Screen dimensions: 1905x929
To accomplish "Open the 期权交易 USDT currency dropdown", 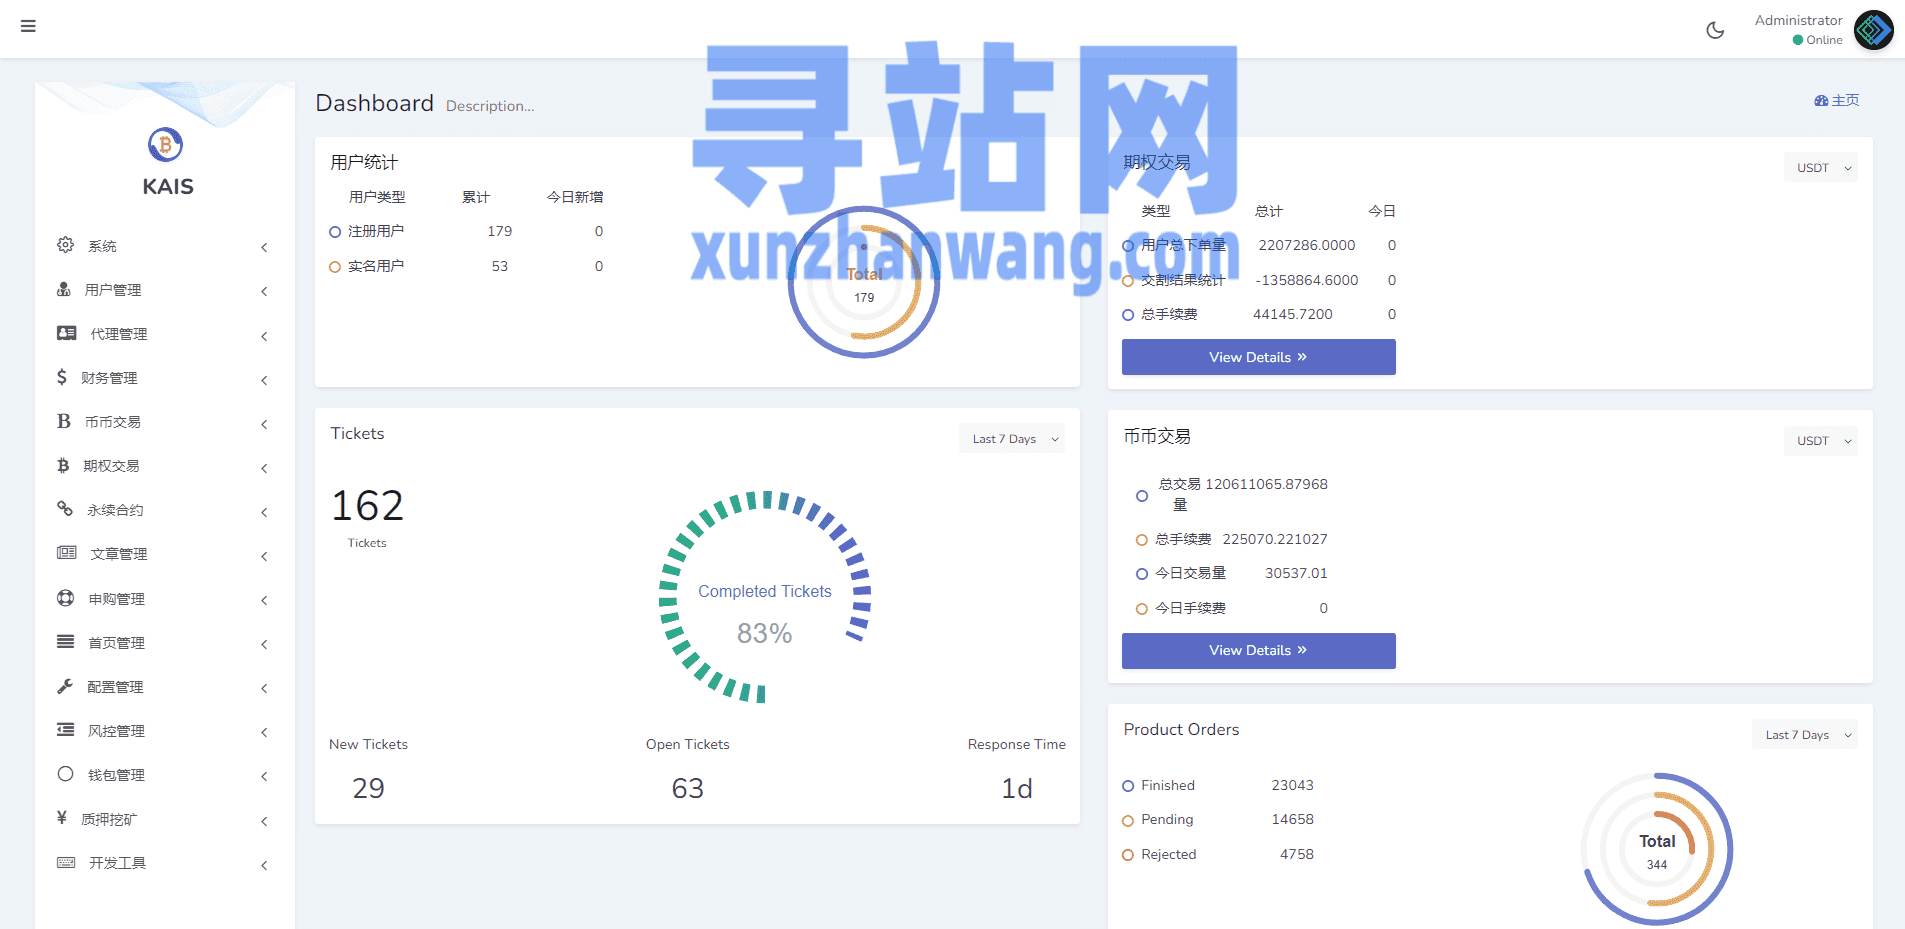I will pyautogui.click(x=1821, y=168).
